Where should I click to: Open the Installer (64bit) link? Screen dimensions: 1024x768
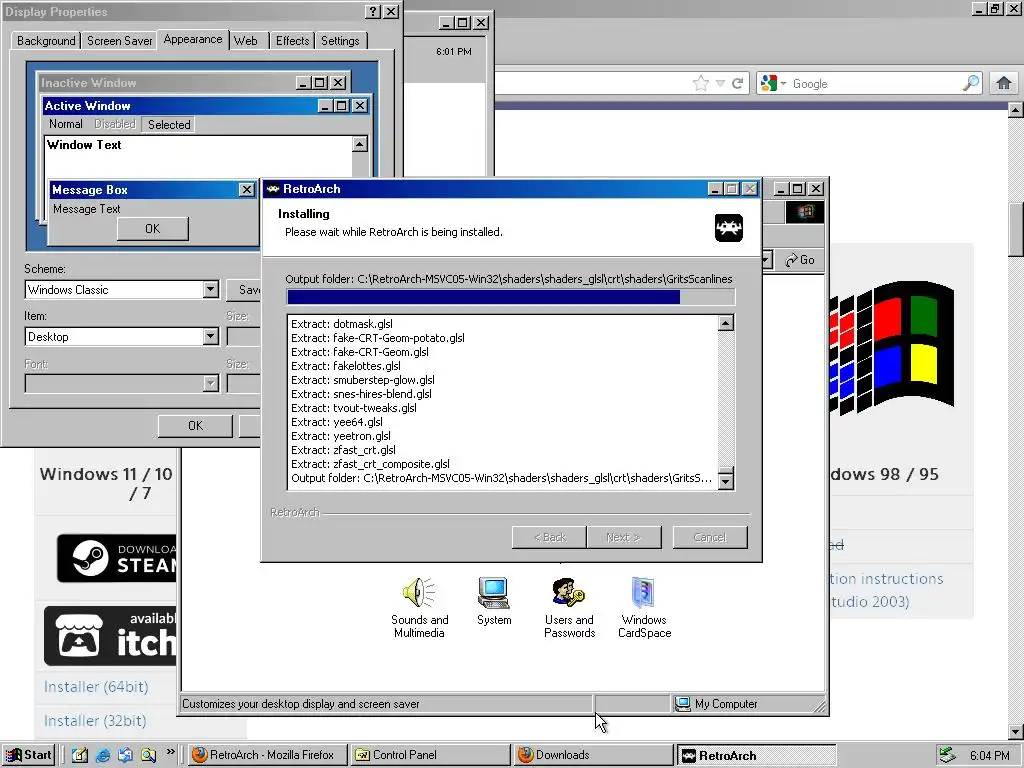point(96,686)
